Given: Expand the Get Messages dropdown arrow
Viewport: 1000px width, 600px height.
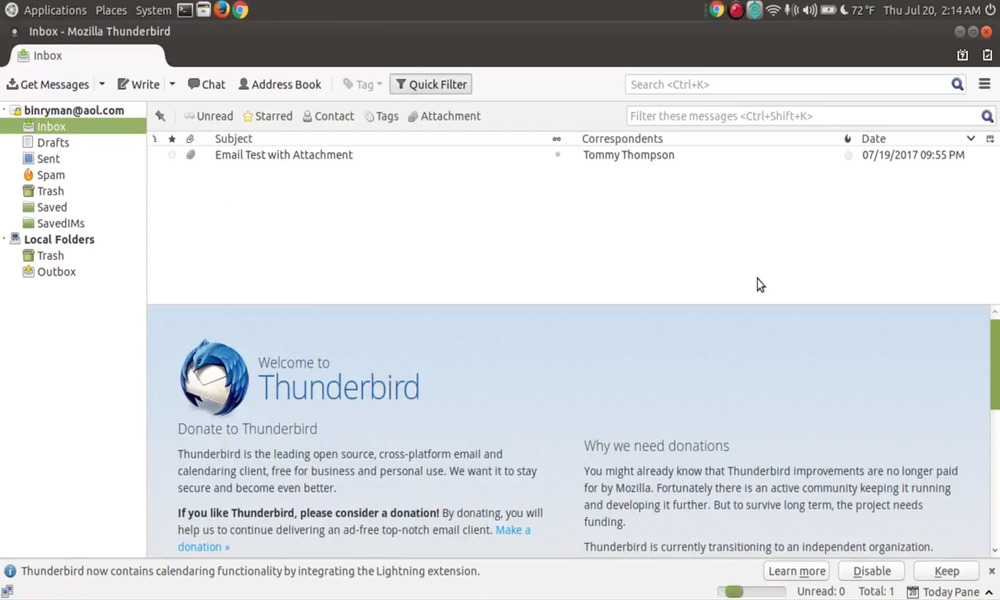Looking at the screenshot, I should coord(102,85).
